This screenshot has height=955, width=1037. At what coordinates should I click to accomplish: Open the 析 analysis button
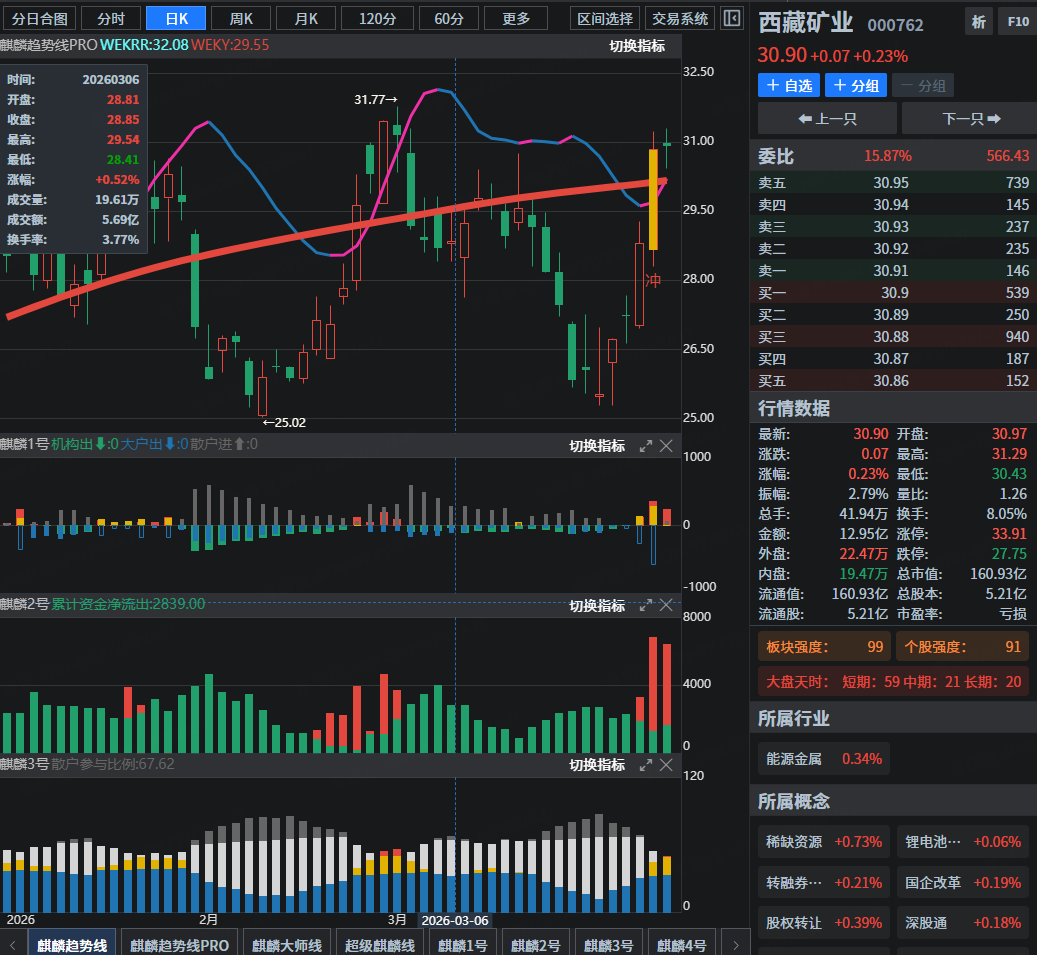point(978,21)
